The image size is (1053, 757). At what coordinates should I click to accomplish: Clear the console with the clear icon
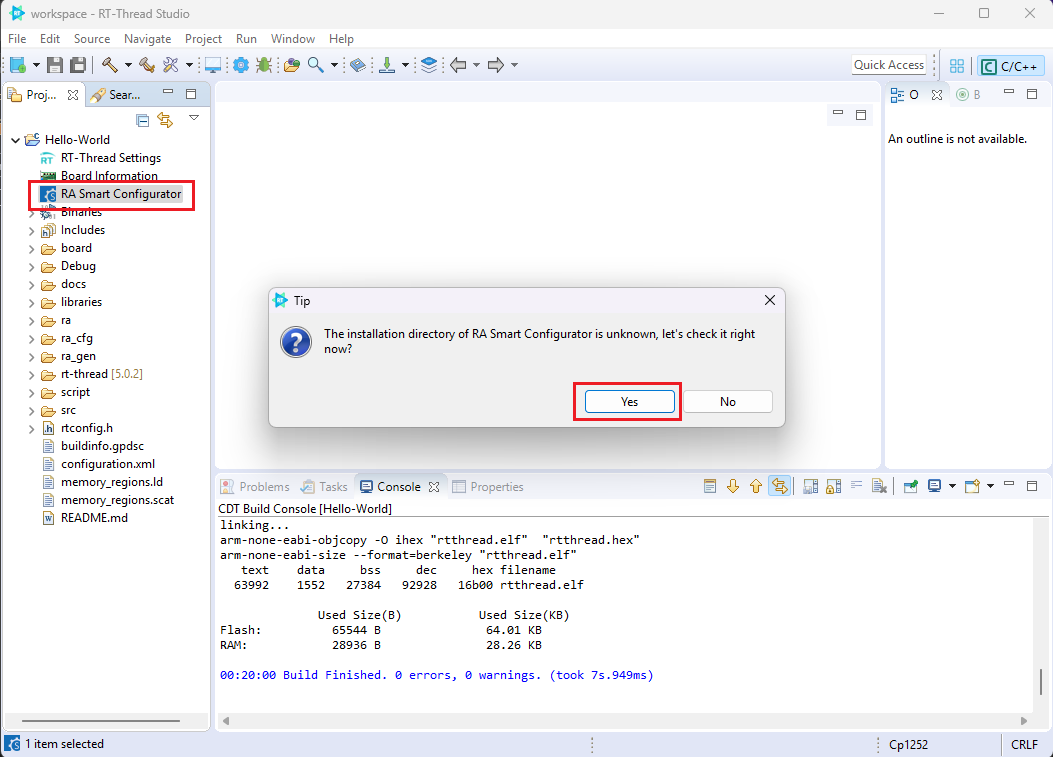pos(879,487)
